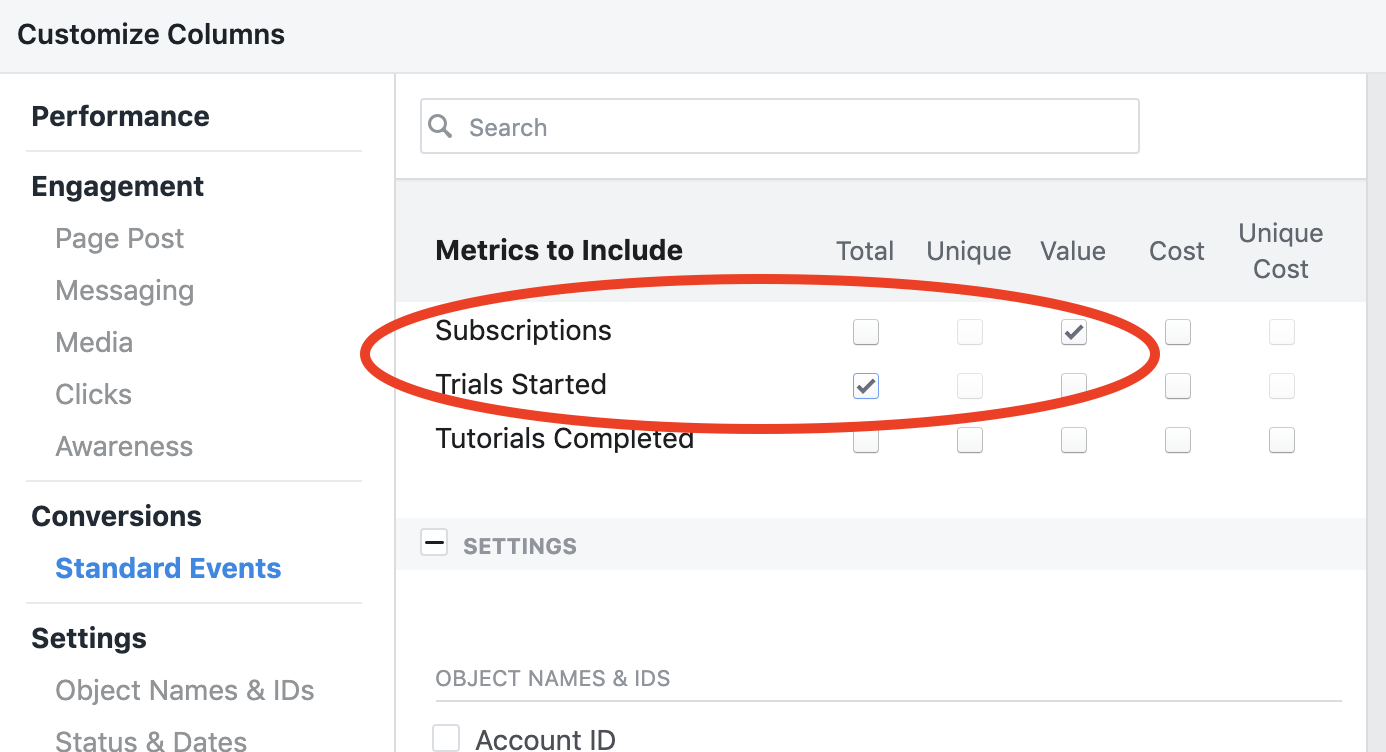Screen dimensions: 1386x752
Task: Enable Subscriptions Cost checkbox
Action: [1178, 332]
